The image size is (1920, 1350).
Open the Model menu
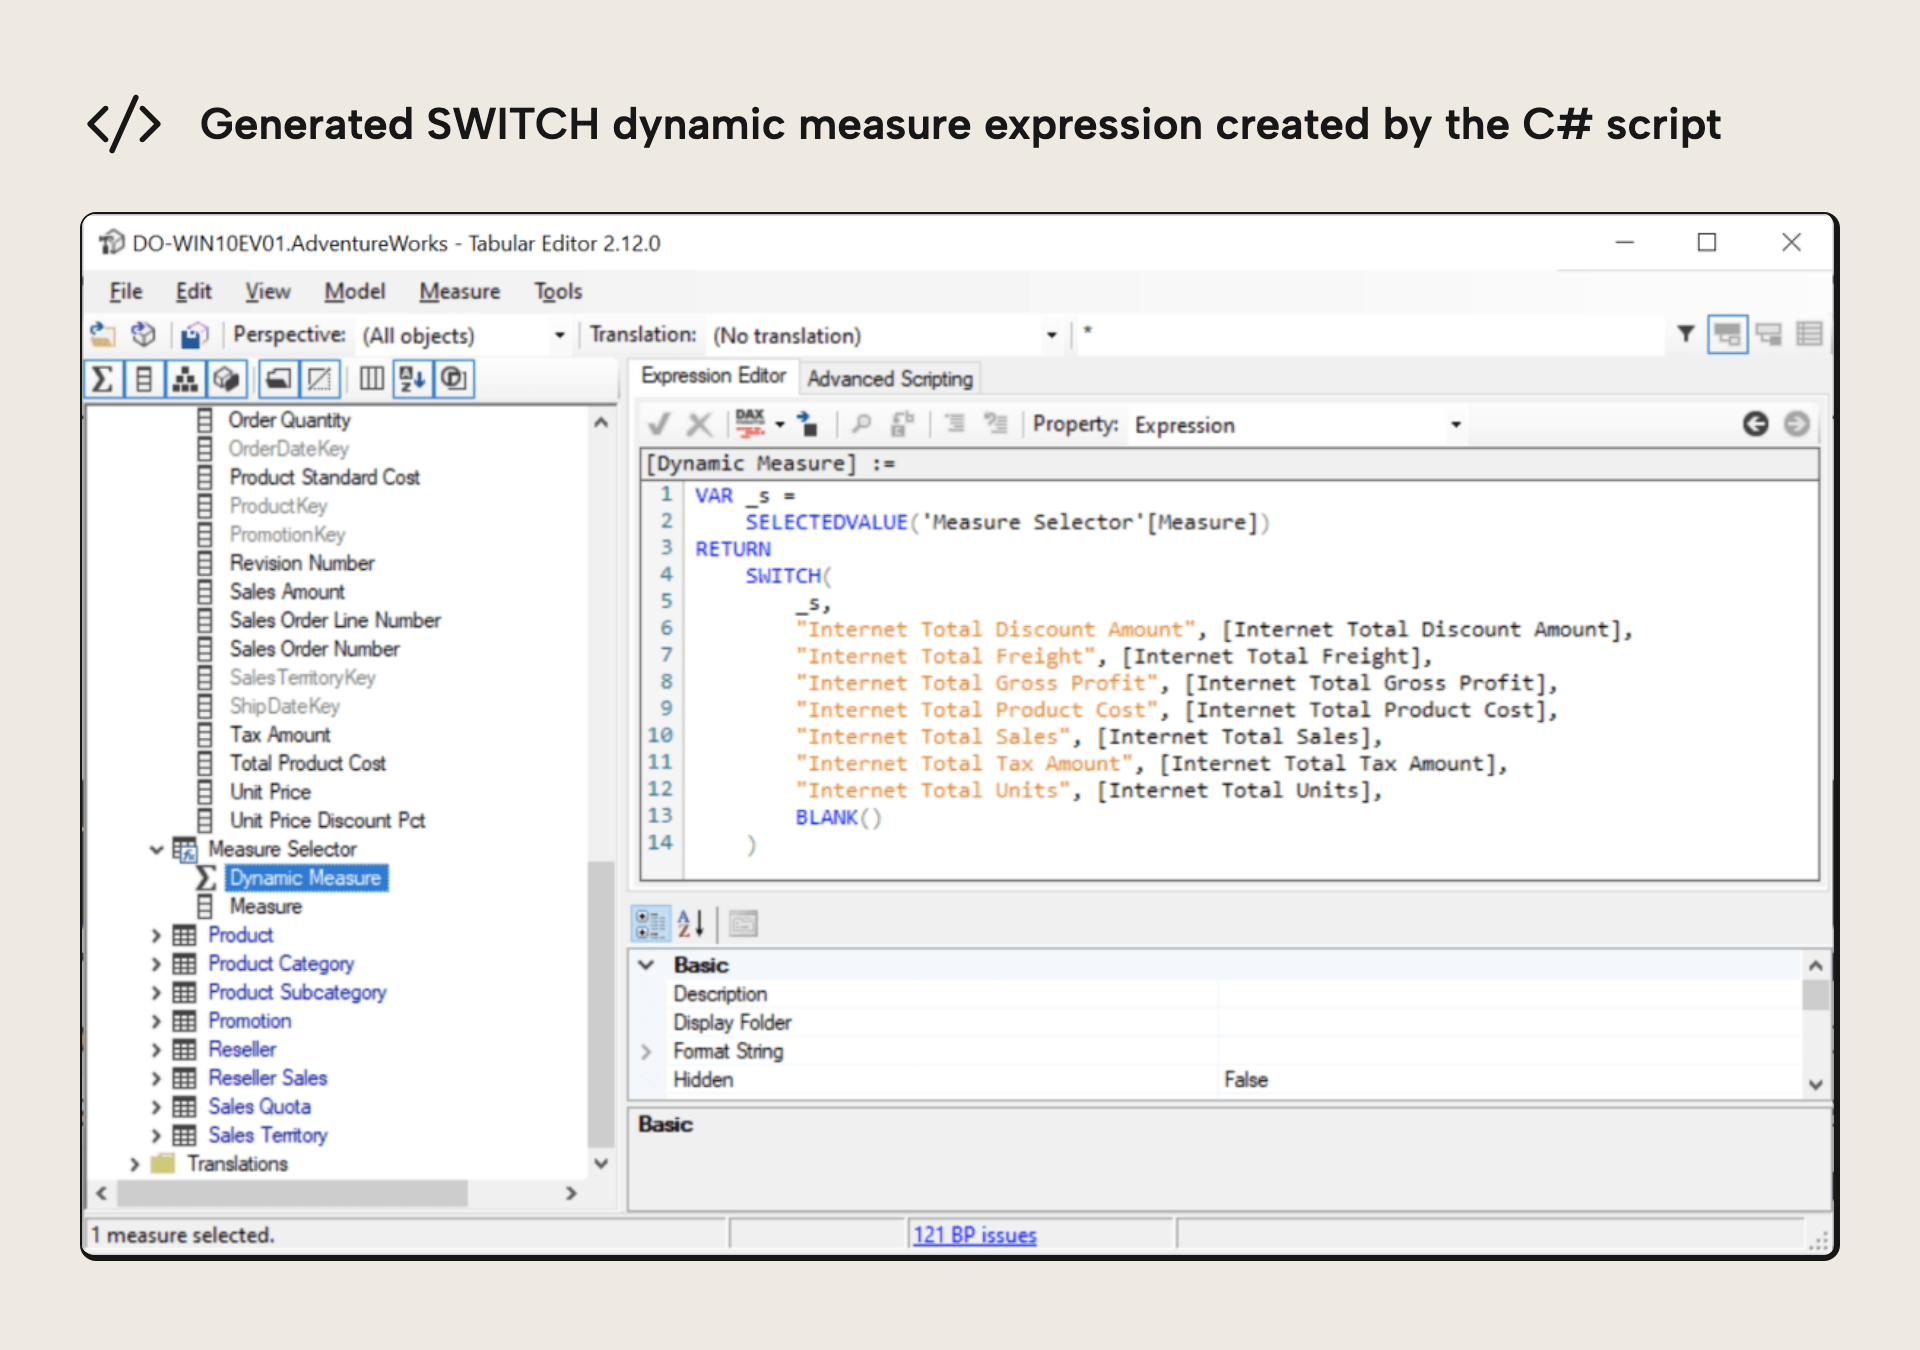click(354, 291)
